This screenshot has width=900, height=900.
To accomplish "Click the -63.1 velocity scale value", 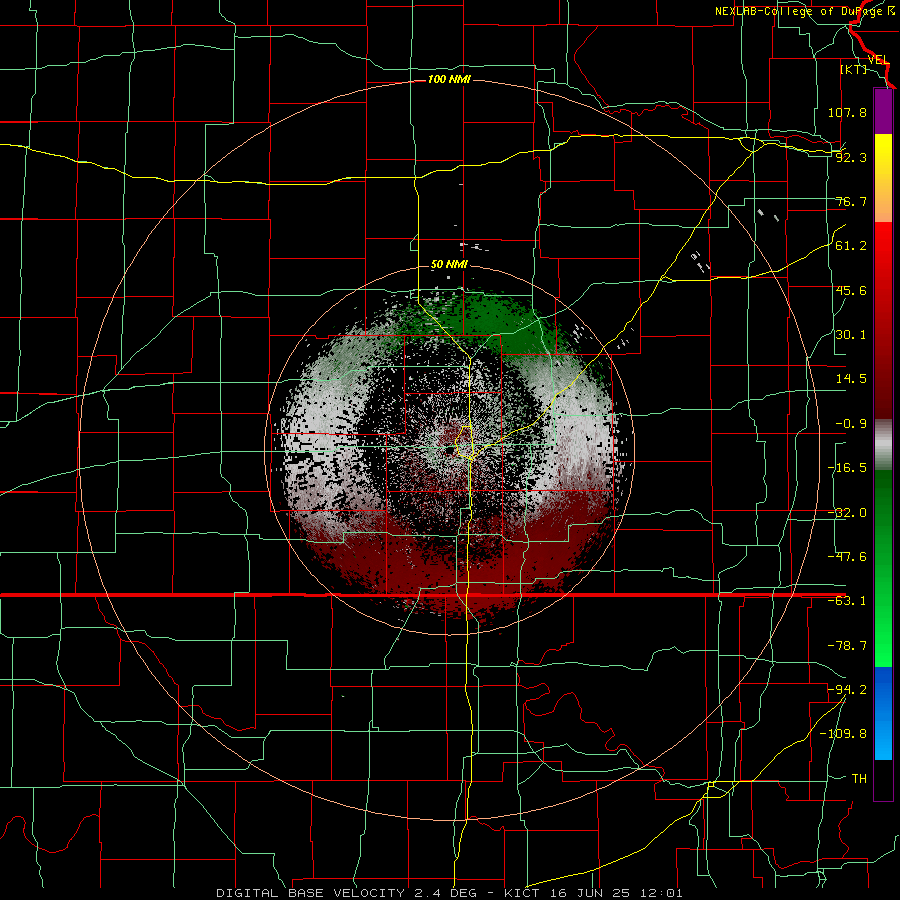I will pyautogui.click(x=847, y=601).
